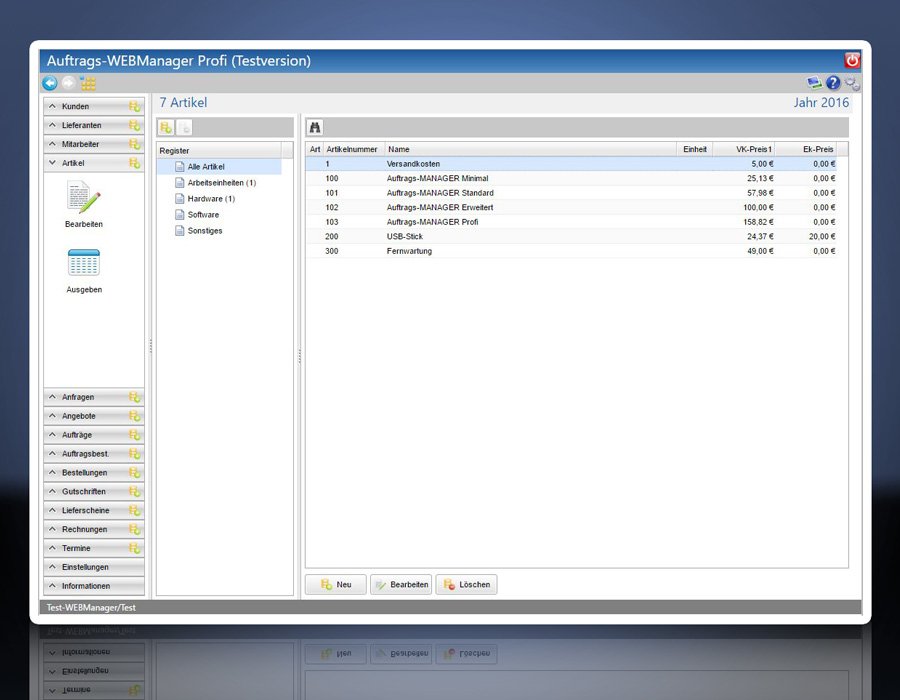Click add icon next to Bestellungen
The height and width of the screenshot is (700, 900).
pos(134,473)
